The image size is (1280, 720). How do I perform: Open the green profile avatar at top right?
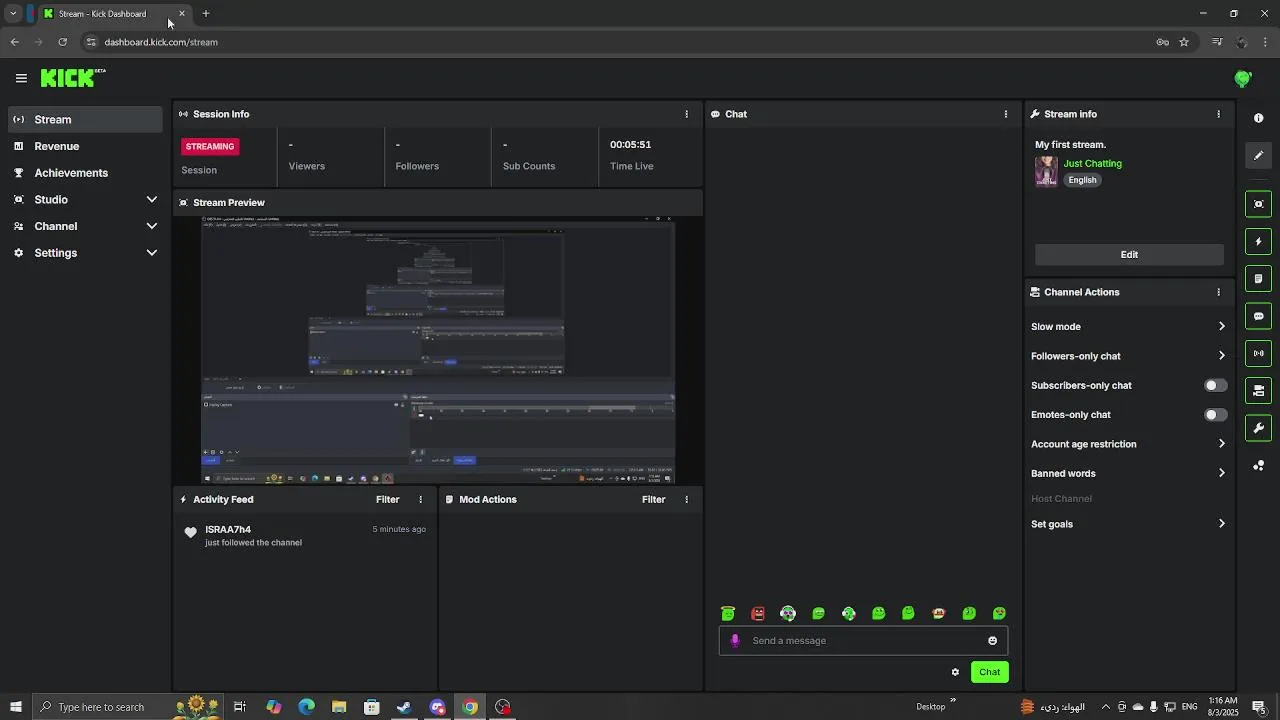1243,78
